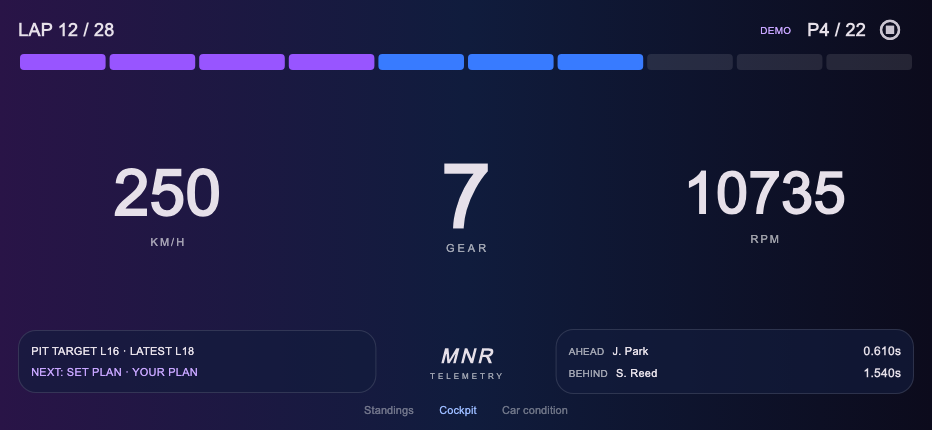Viewport: 932px width, 430px height.
Task: Click the DEMO label
Action: click(x=776, y=30)
